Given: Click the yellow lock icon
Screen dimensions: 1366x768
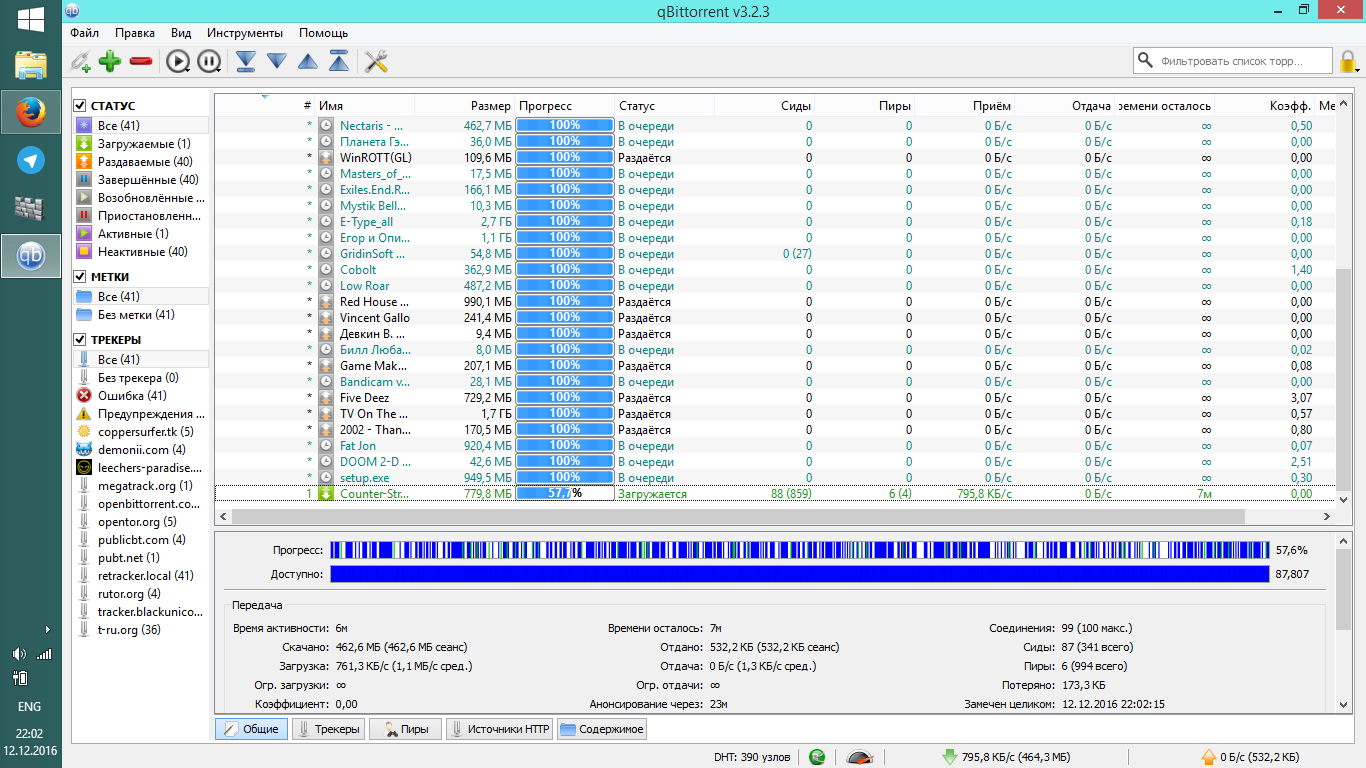Looking at the screenshot, I should pyautogui.click(x=1349, y=62).
